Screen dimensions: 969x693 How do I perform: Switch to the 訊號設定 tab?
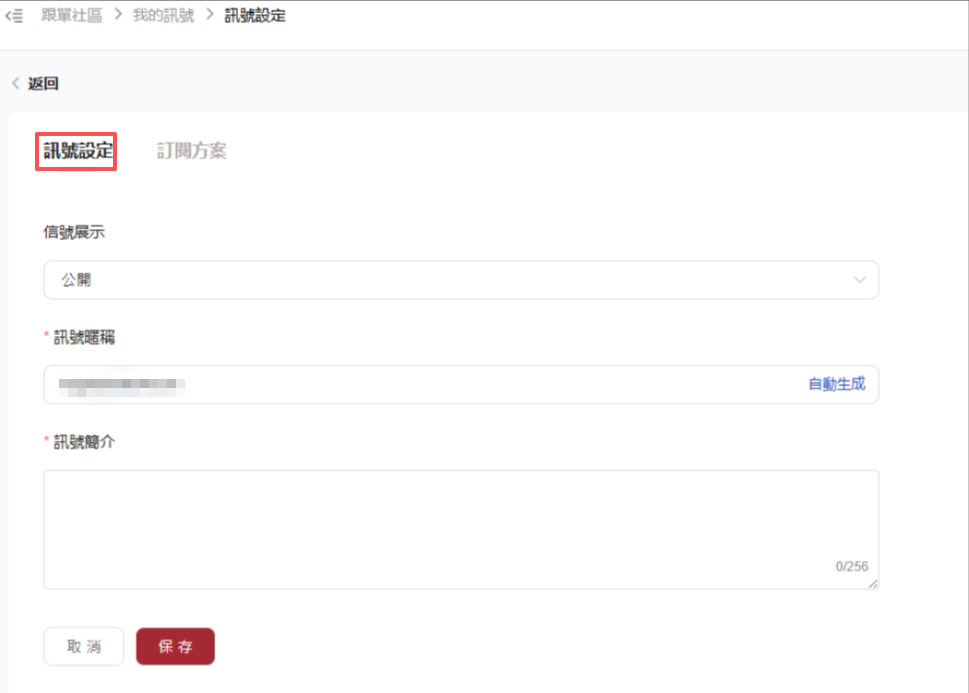pos(78,150)
